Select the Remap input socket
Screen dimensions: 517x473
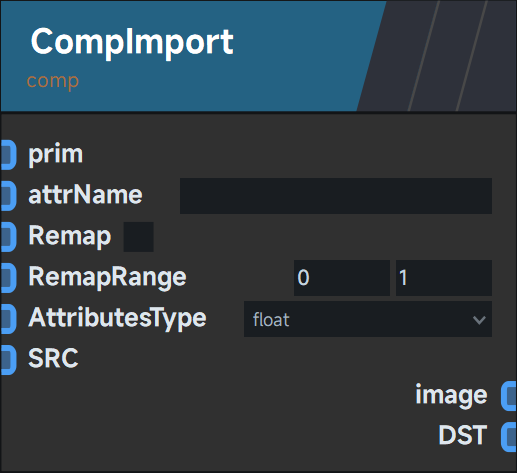(x=8, y=237)
